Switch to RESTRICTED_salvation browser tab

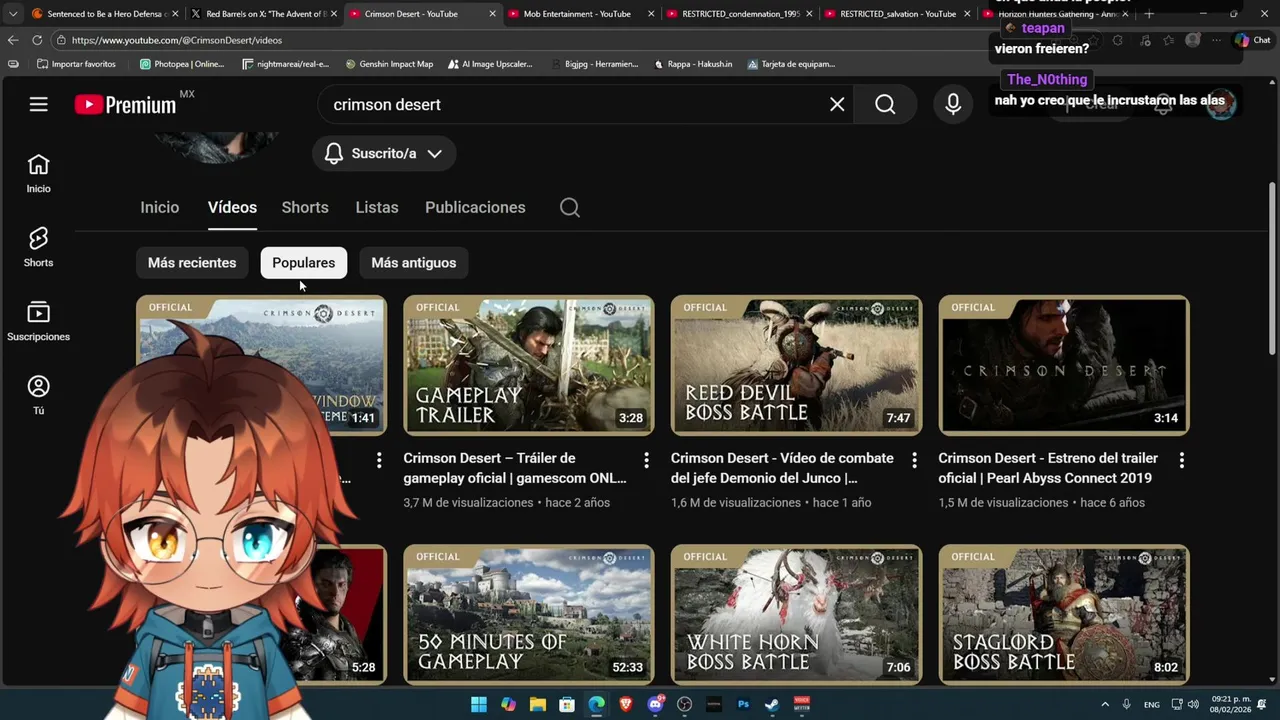tap(897, 14)
